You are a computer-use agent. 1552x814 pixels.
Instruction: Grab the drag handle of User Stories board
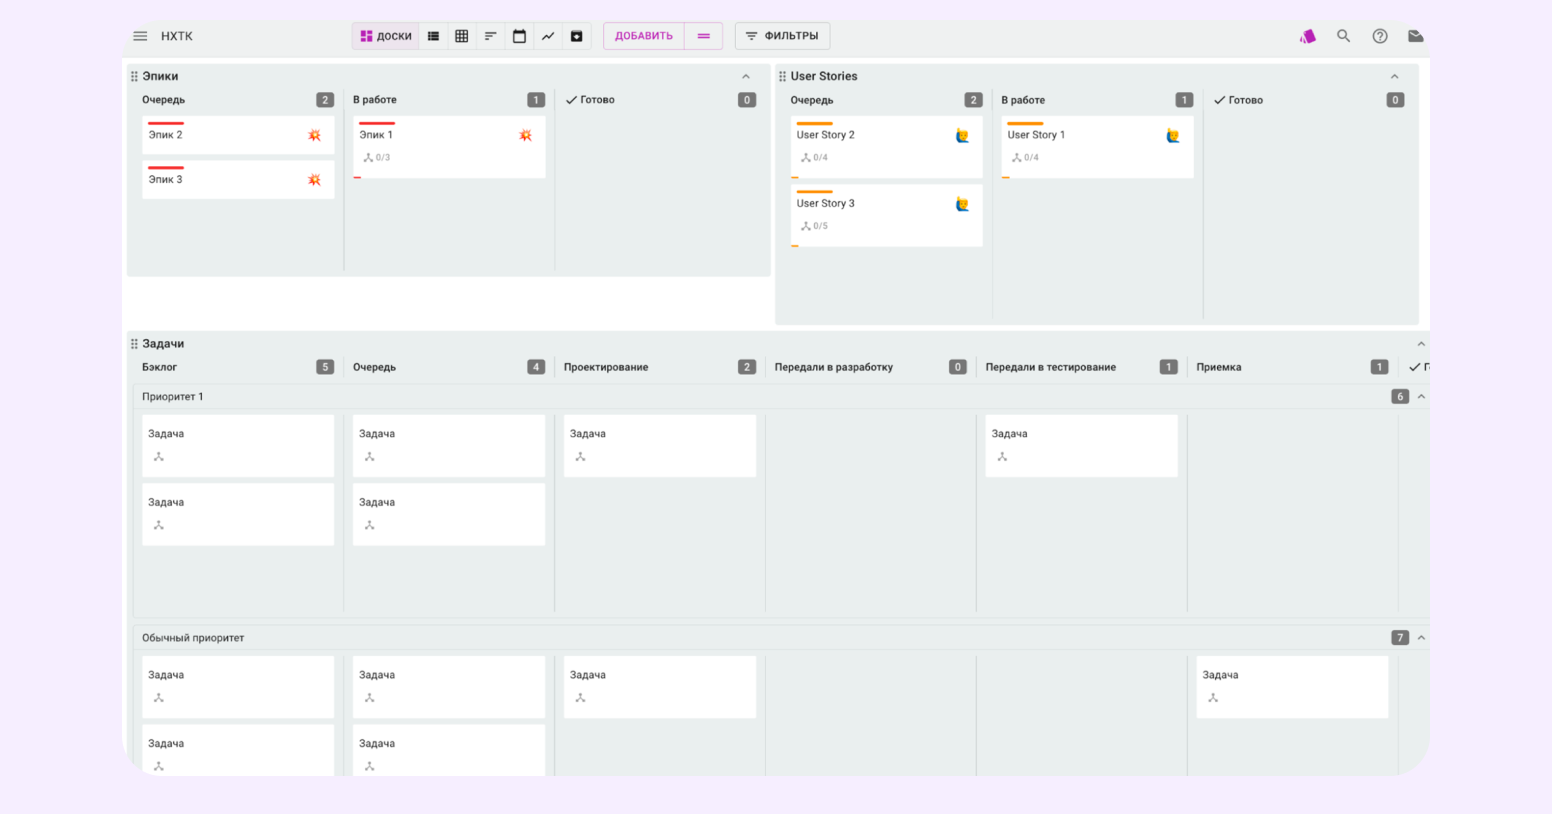(782, 76)
